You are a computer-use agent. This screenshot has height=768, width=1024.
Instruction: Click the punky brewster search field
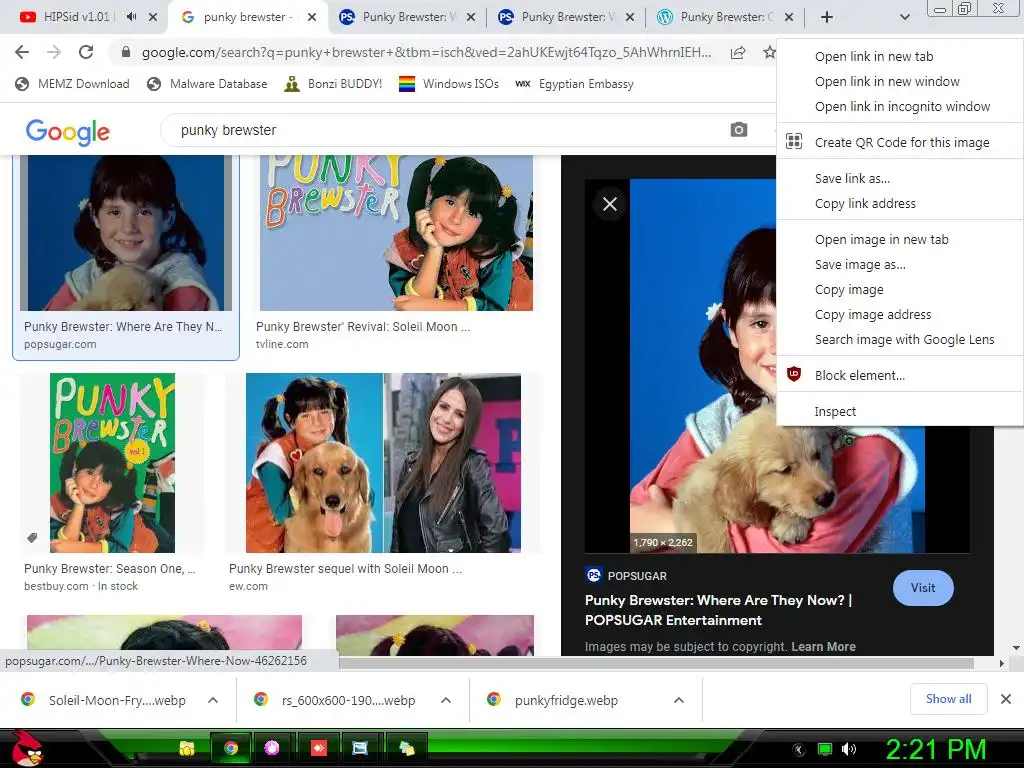point(444,130)
